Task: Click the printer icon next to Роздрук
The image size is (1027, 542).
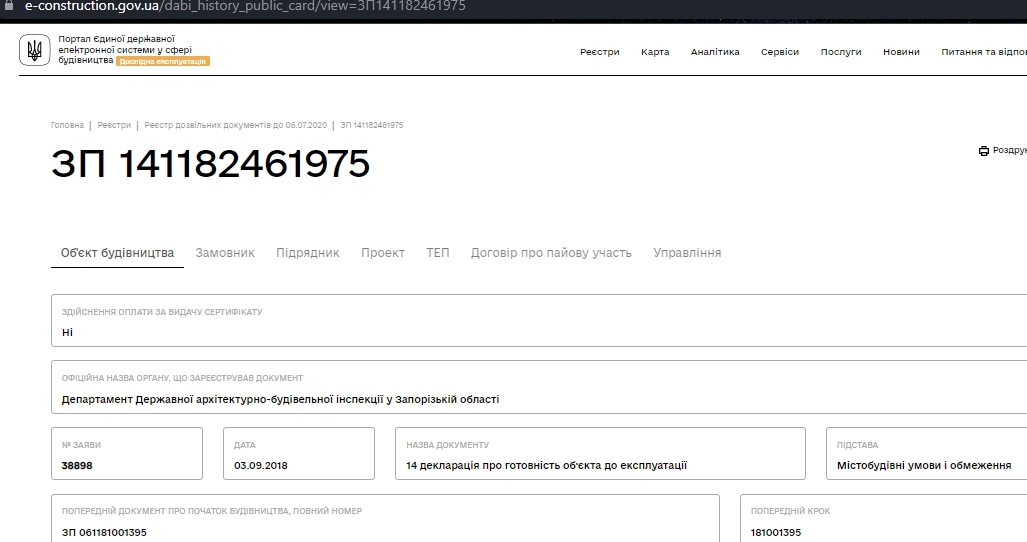Action: pos(984,151)
